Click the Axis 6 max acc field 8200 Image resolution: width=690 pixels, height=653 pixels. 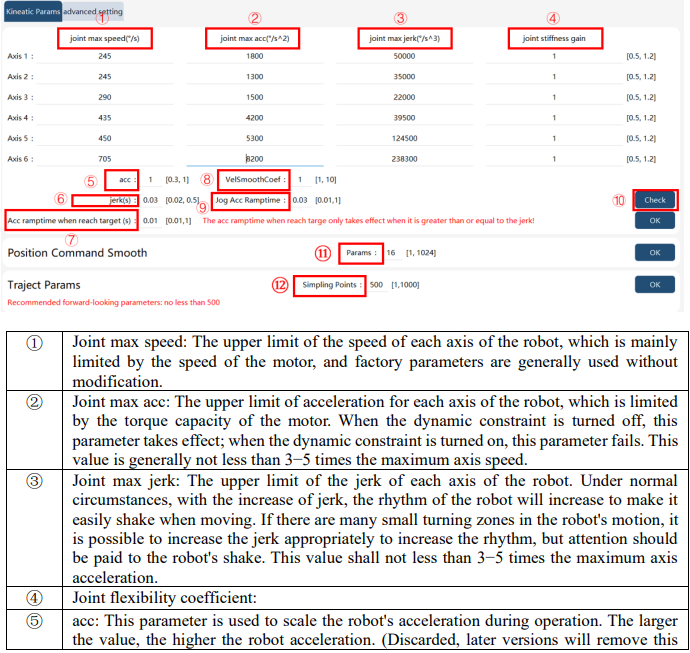click(x=255, y=159)
